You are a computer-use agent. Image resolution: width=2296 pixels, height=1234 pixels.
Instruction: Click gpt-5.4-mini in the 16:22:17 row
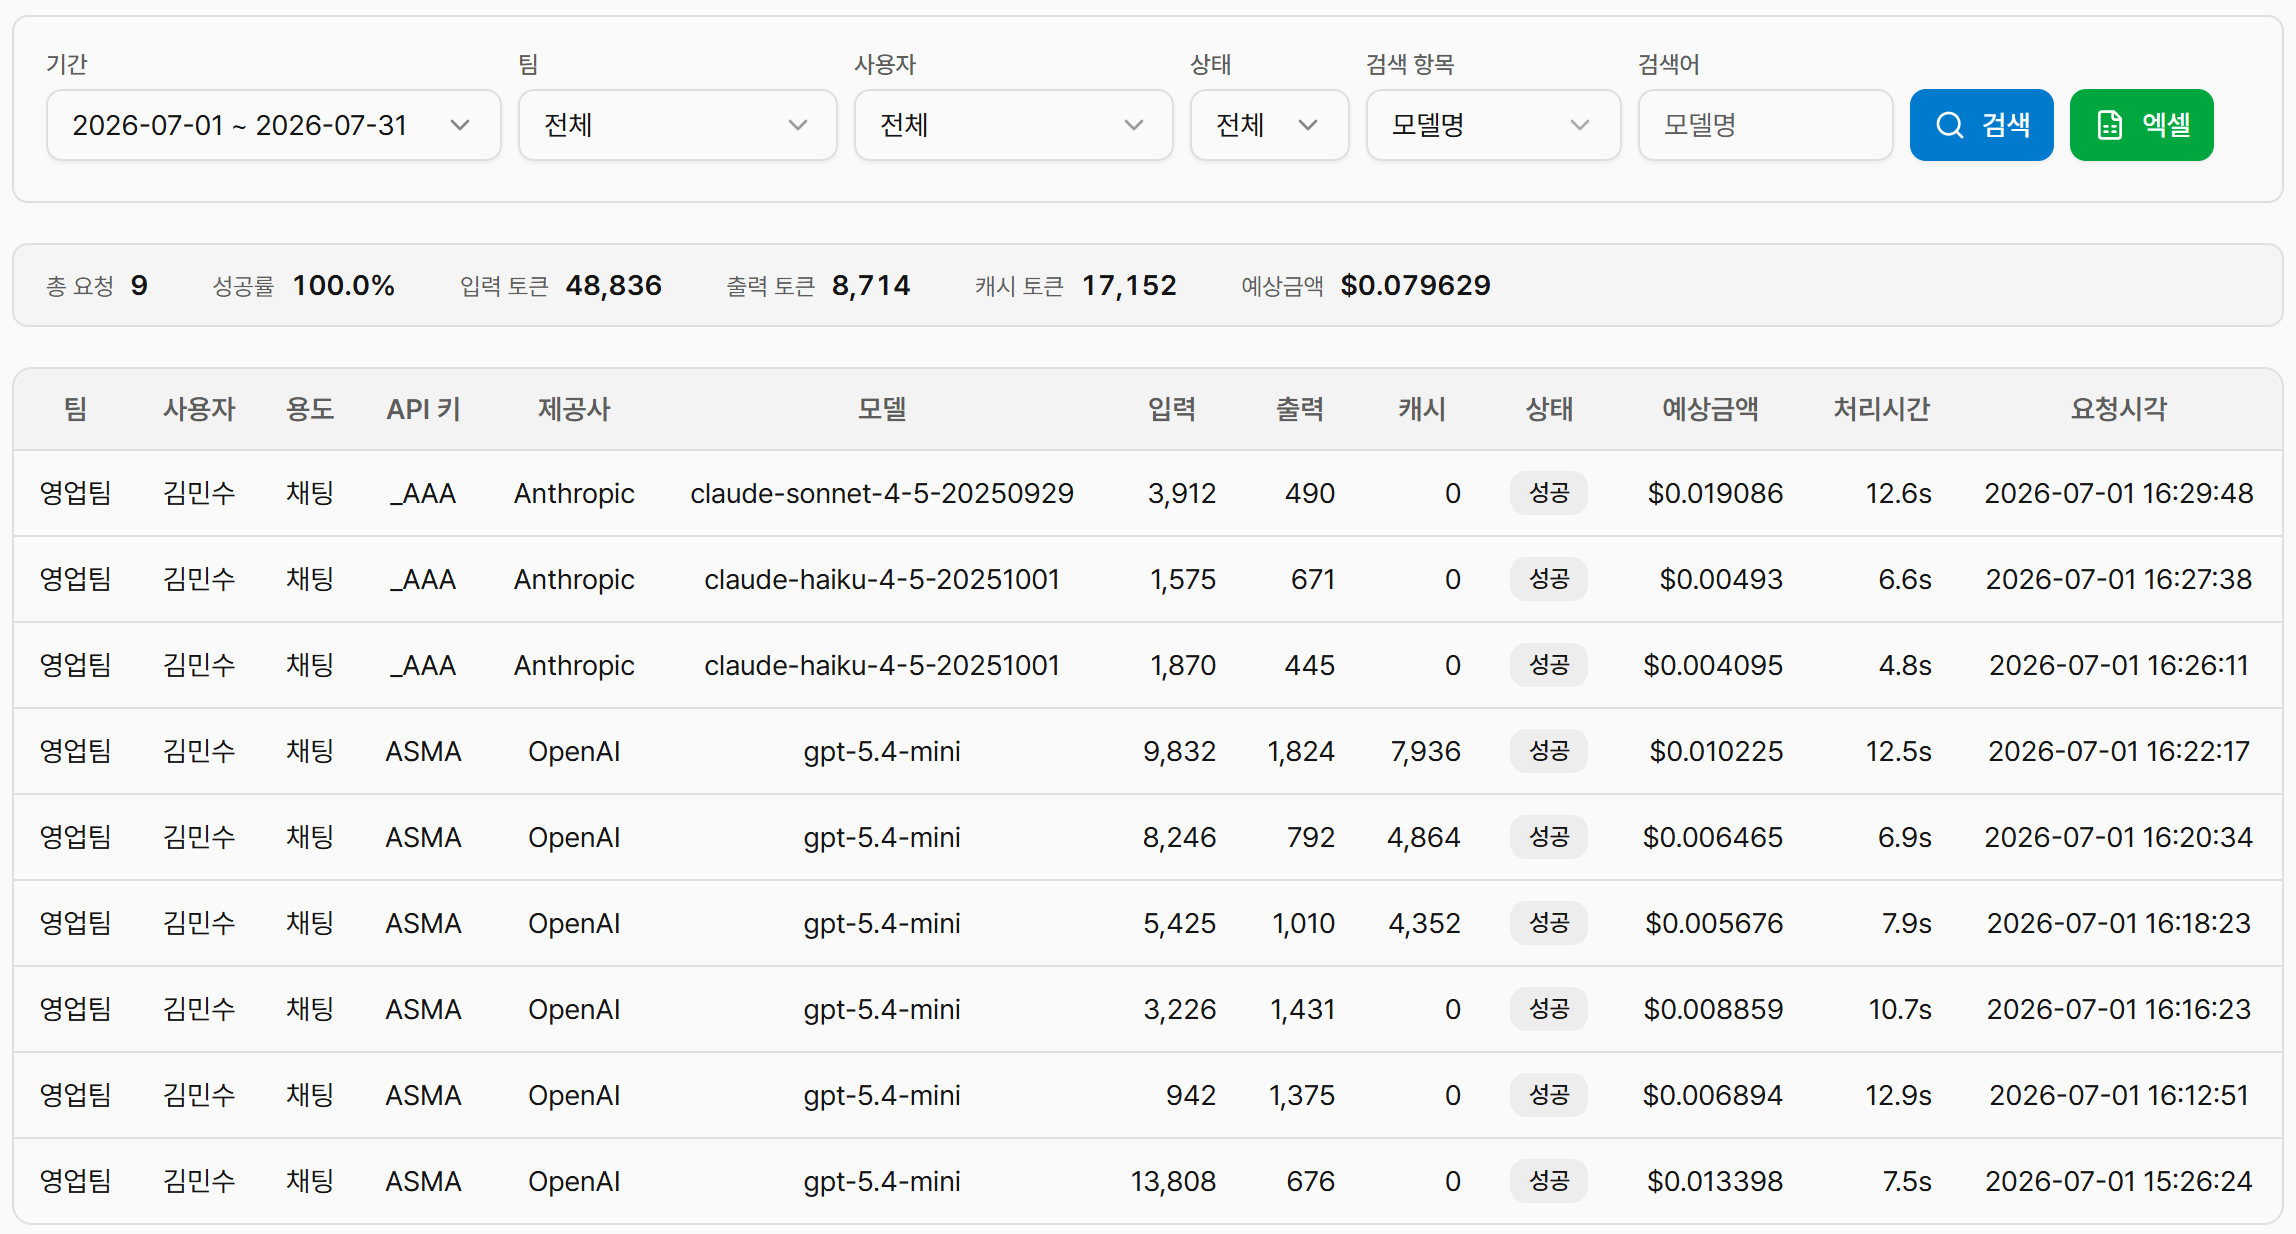(x=882, y=751)
